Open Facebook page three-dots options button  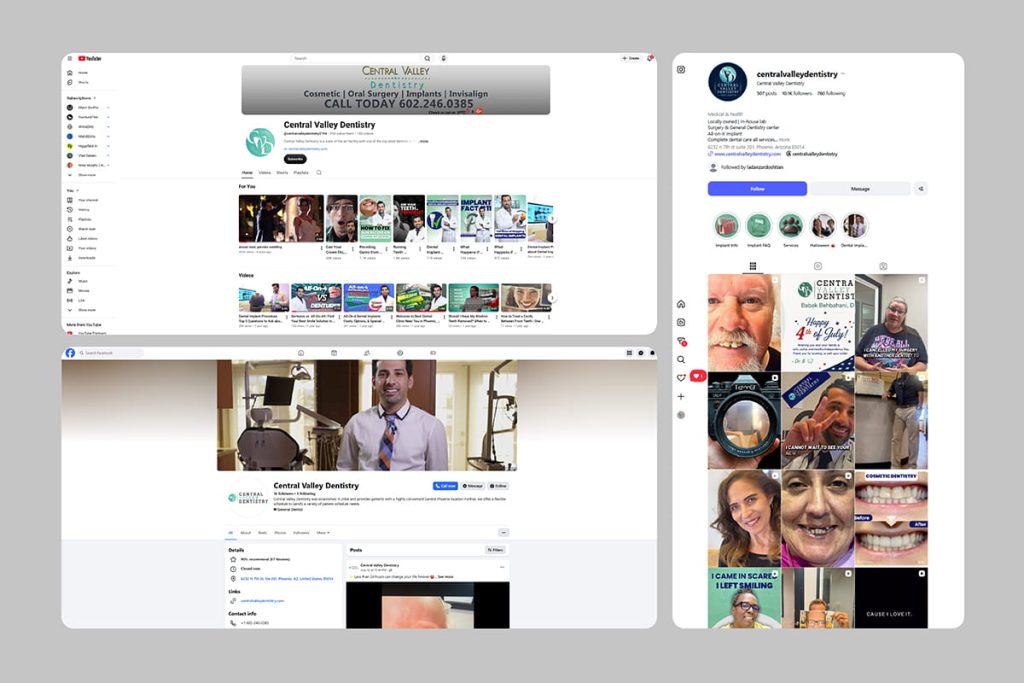tap(503, 533)
